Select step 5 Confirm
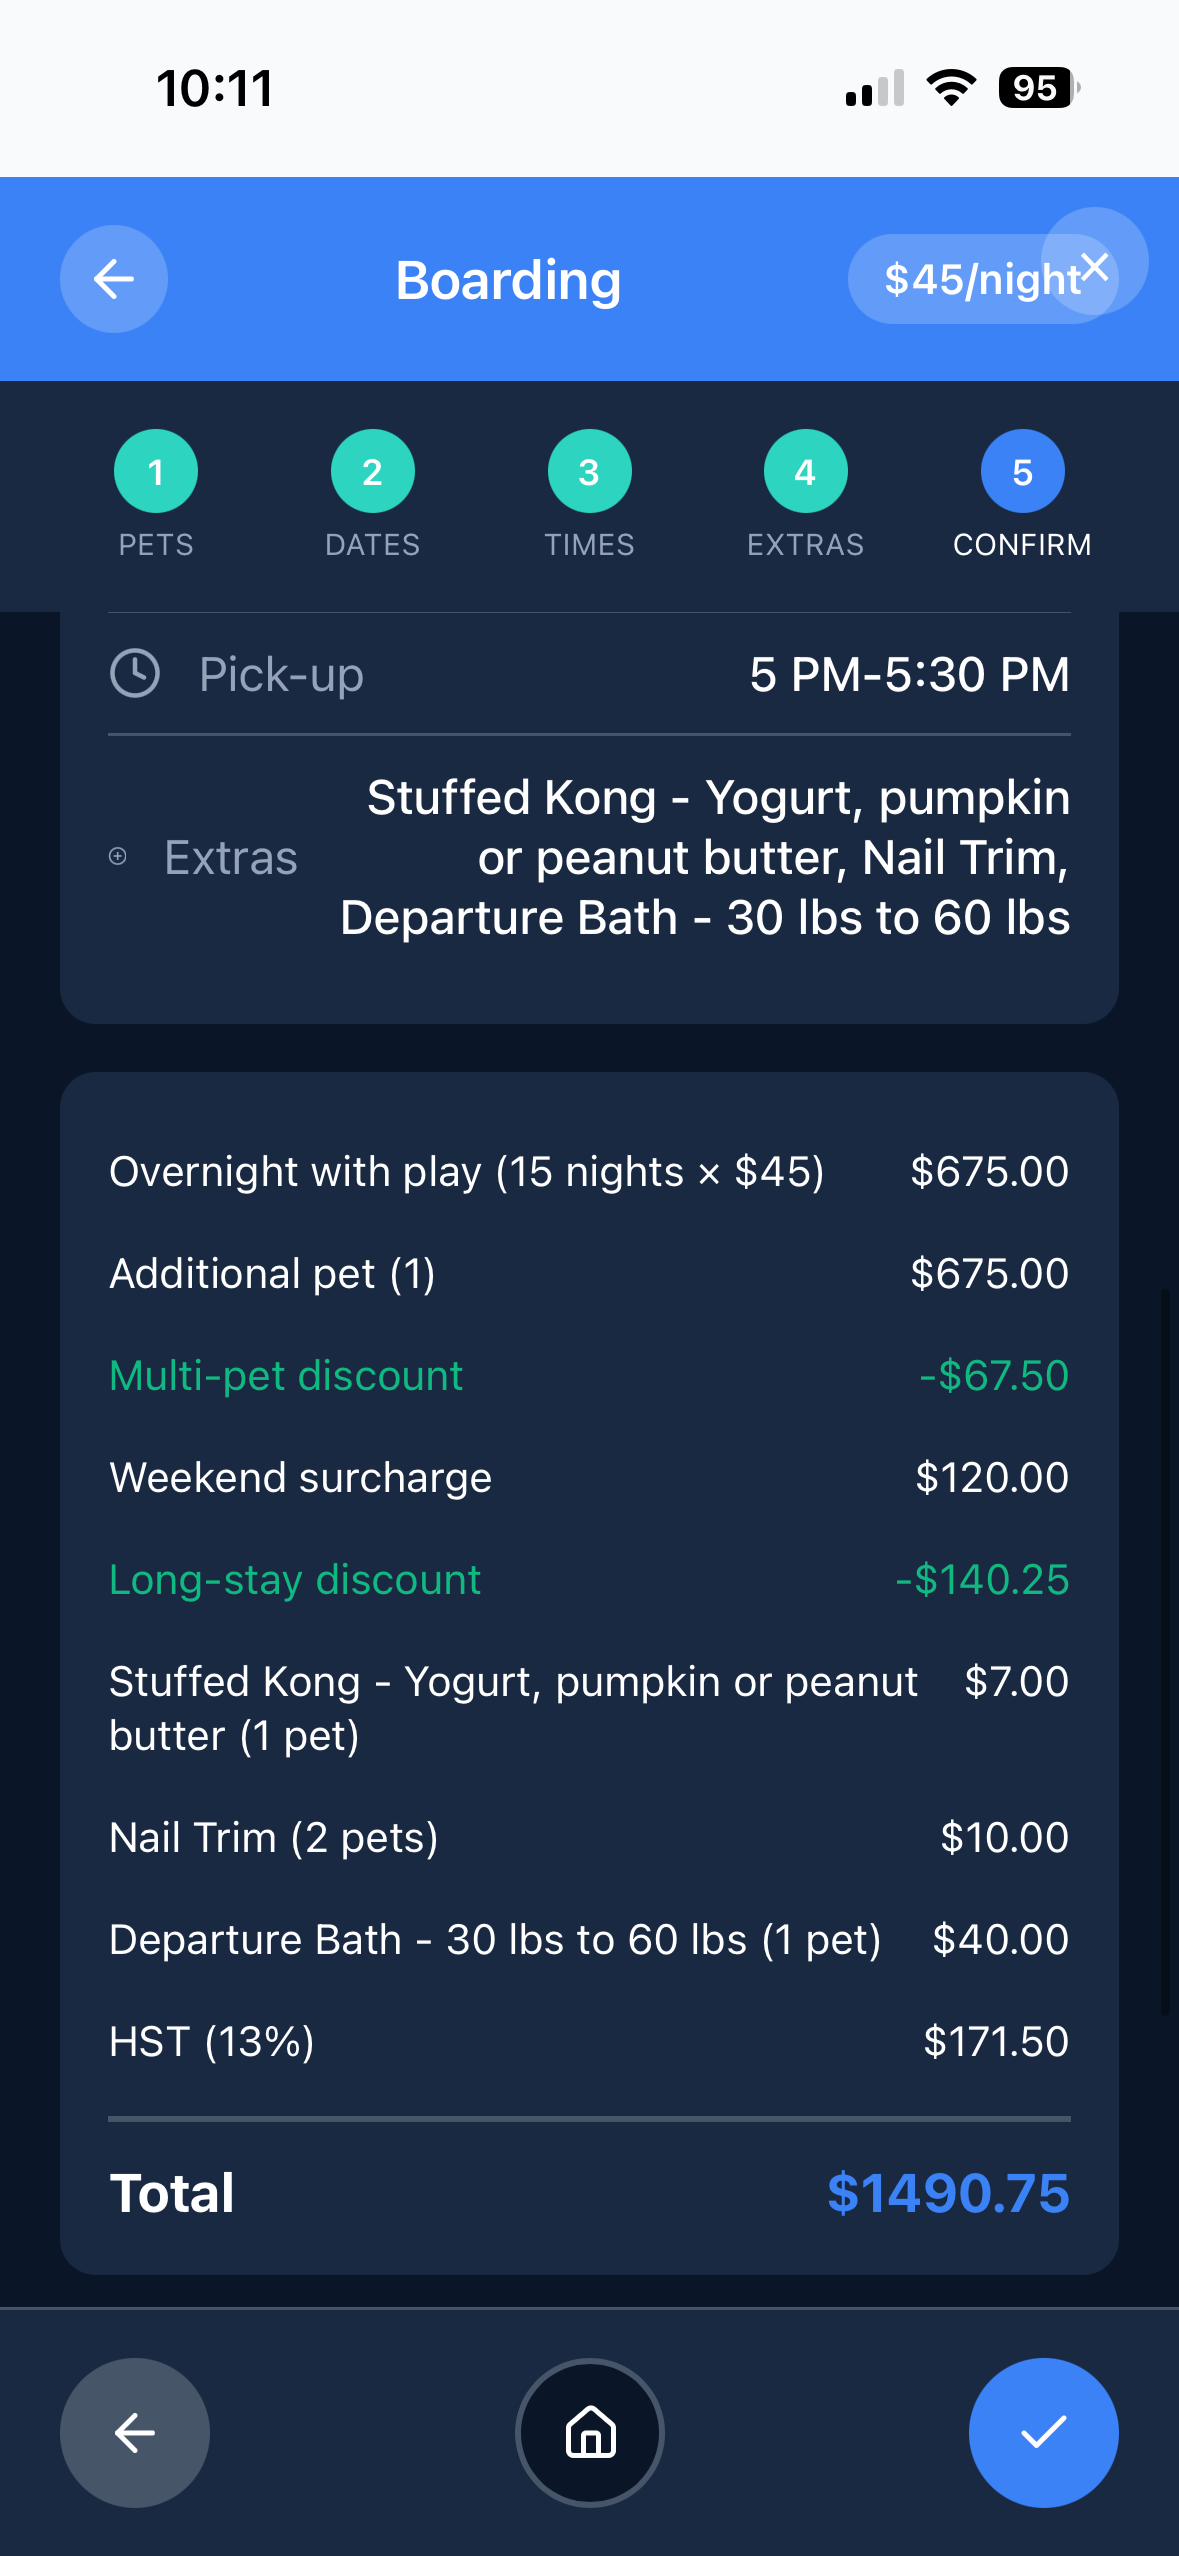The image size is (1179, 2556). (1022, 471)
